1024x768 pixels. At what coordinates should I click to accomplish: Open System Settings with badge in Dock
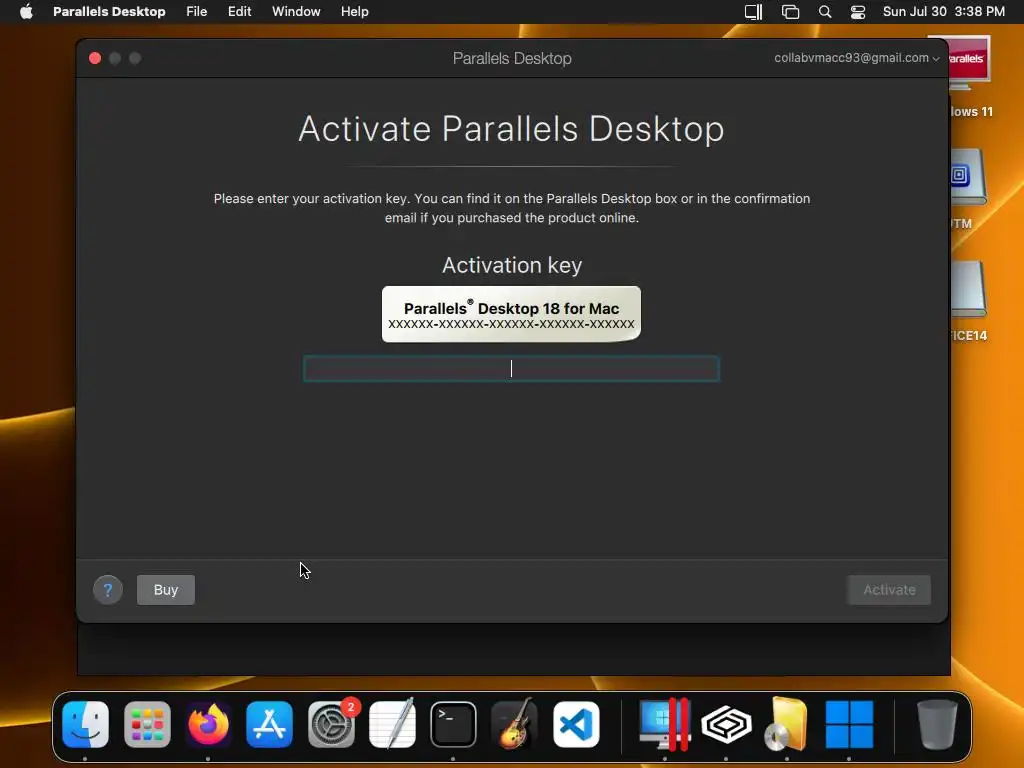pos(331,724)
